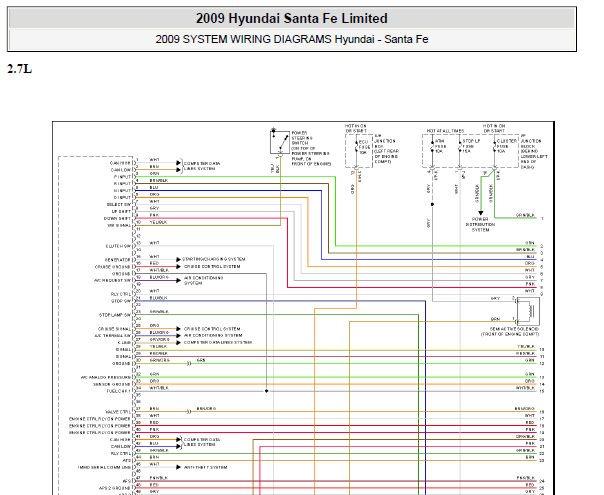Image resolution: width=604 pixels, height=495 pixels.
Task: Click the arrowhead pointing to Anti-Theft System
Action: (178, 467)
